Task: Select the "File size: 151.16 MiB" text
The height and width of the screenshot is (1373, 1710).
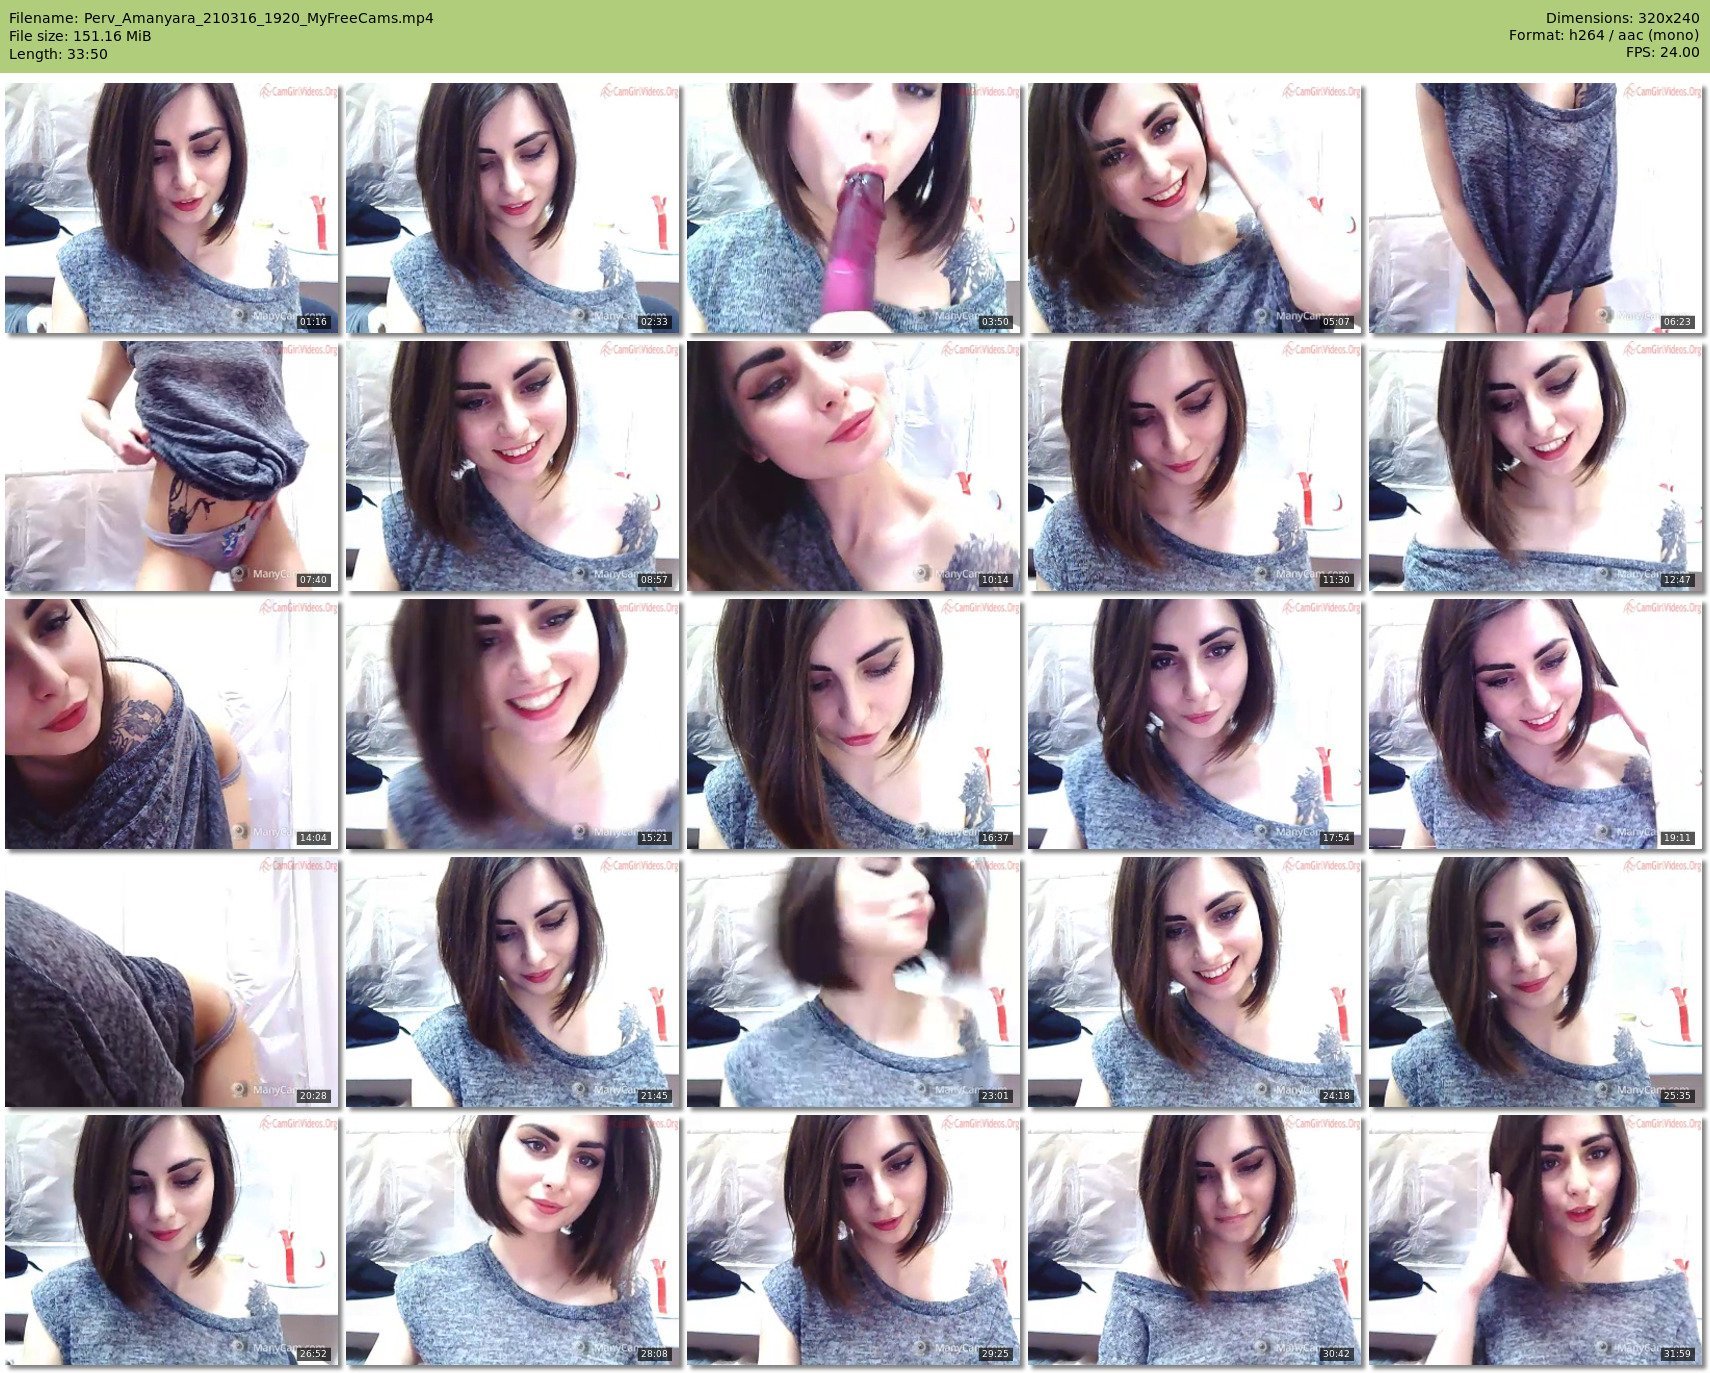Action: click(x=80, y=36)
